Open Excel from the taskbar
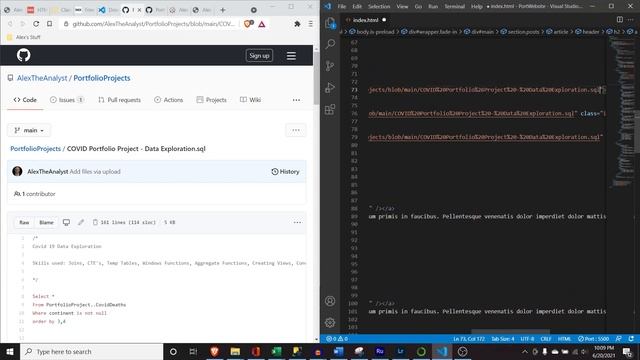Viewport: 640px width, 360px height. (276, 351)
